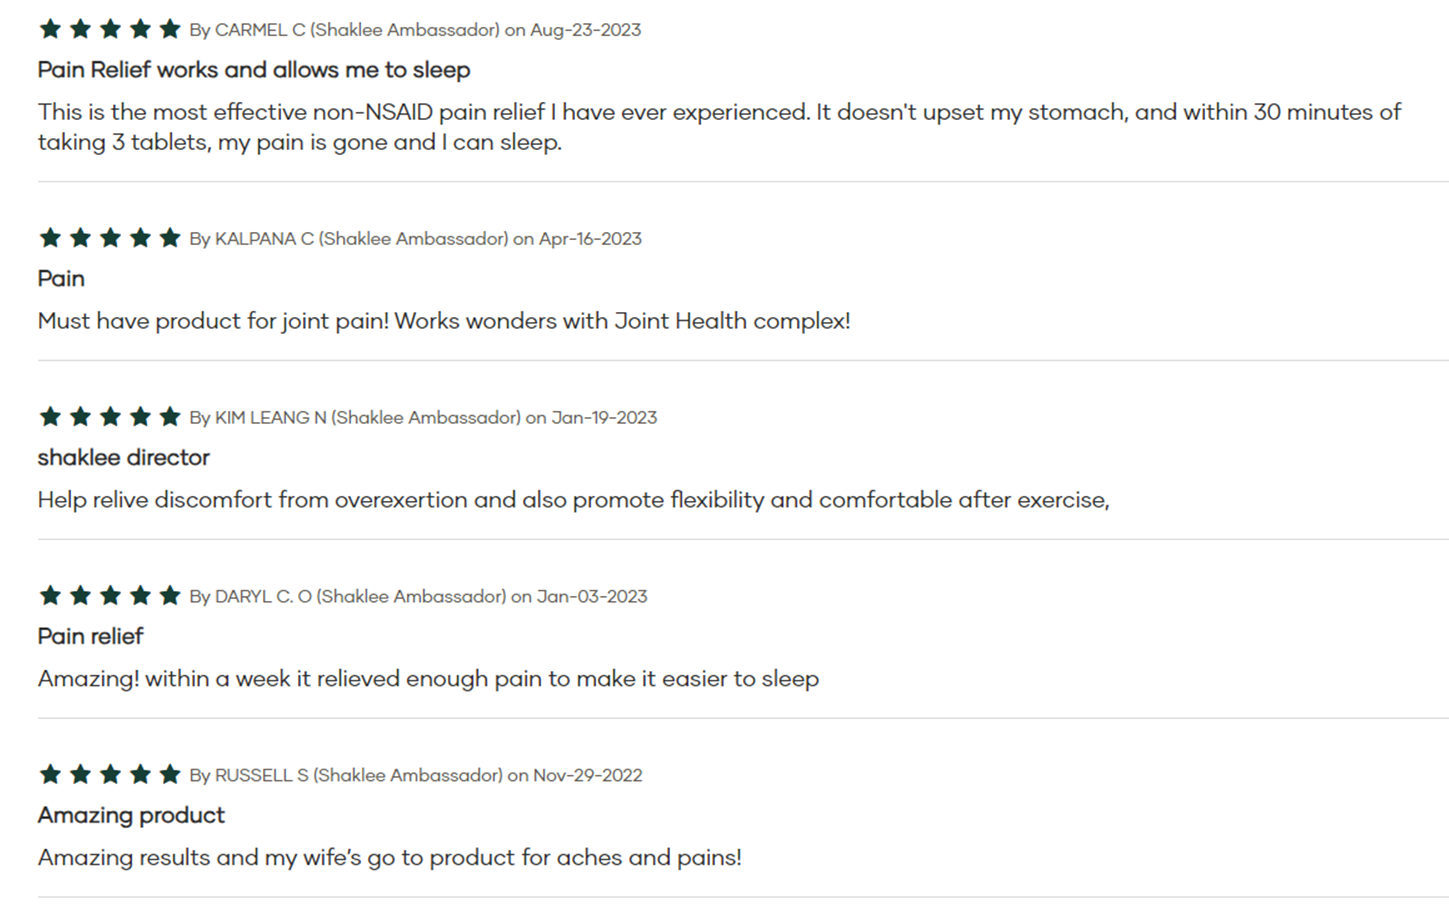The height and width of the screenshot is (910, 1449).
Task: Click 'By CARMEL C (Shaklee Ambassador)' byline
Action: click(345, 30)
